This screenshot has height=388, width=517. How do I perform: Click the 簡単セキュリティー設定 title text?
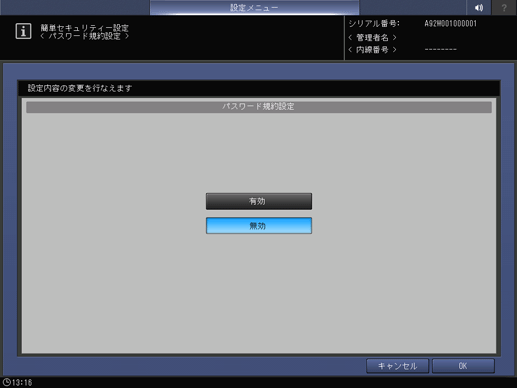click(x=85, y=28)
